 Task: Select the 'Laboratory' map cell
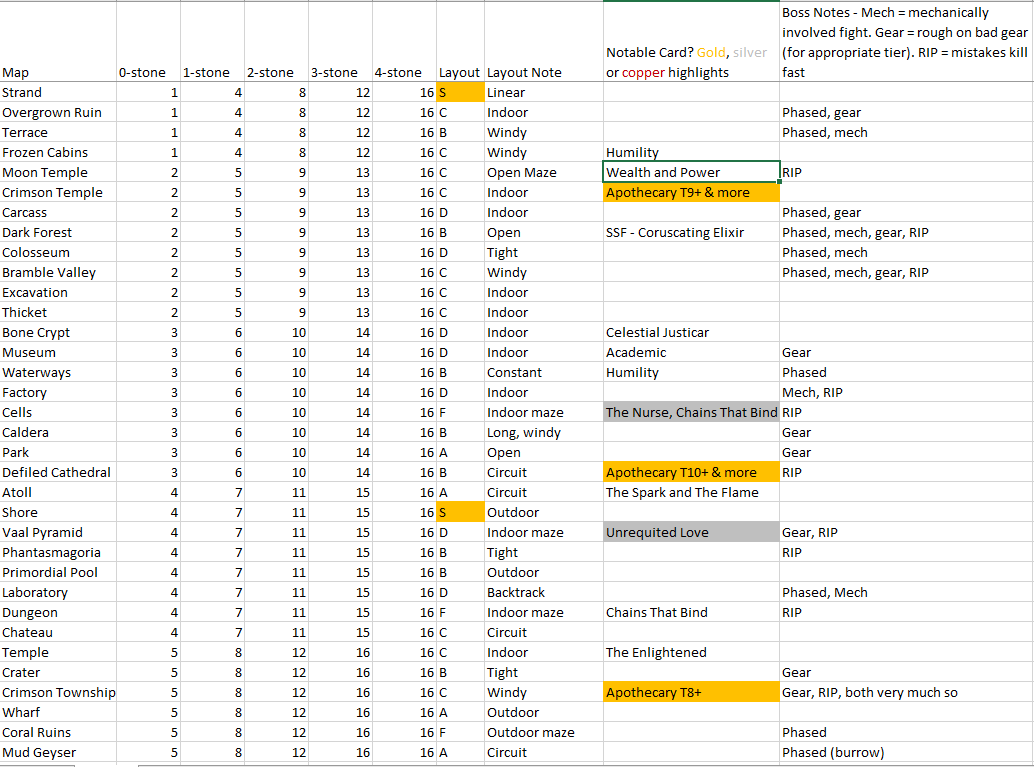(58, 592)
